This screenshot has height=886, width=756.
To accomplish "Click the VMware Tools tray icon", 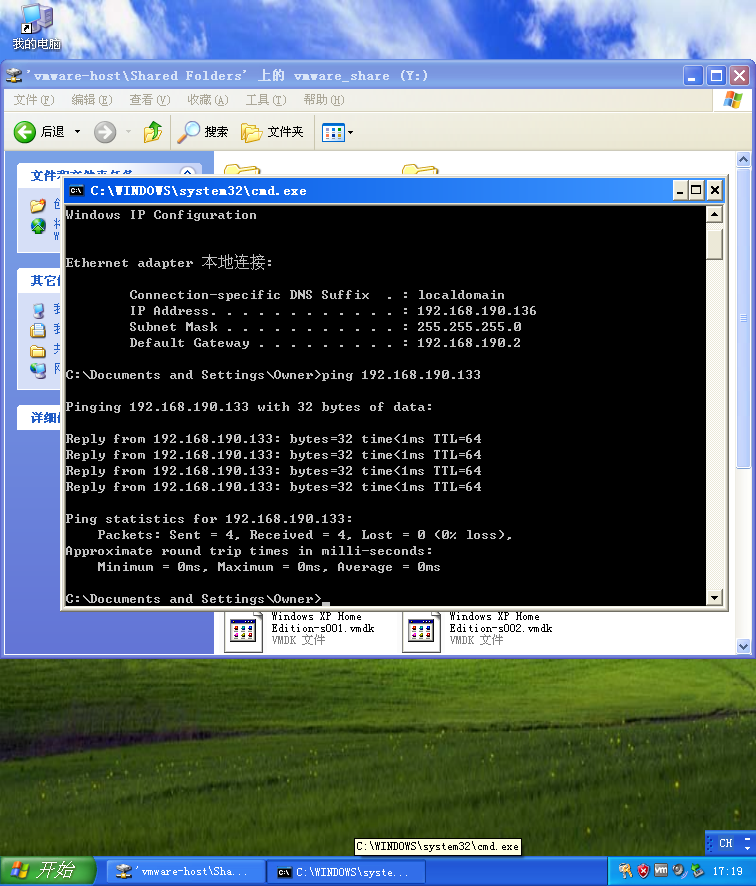I will click(661, 871).
